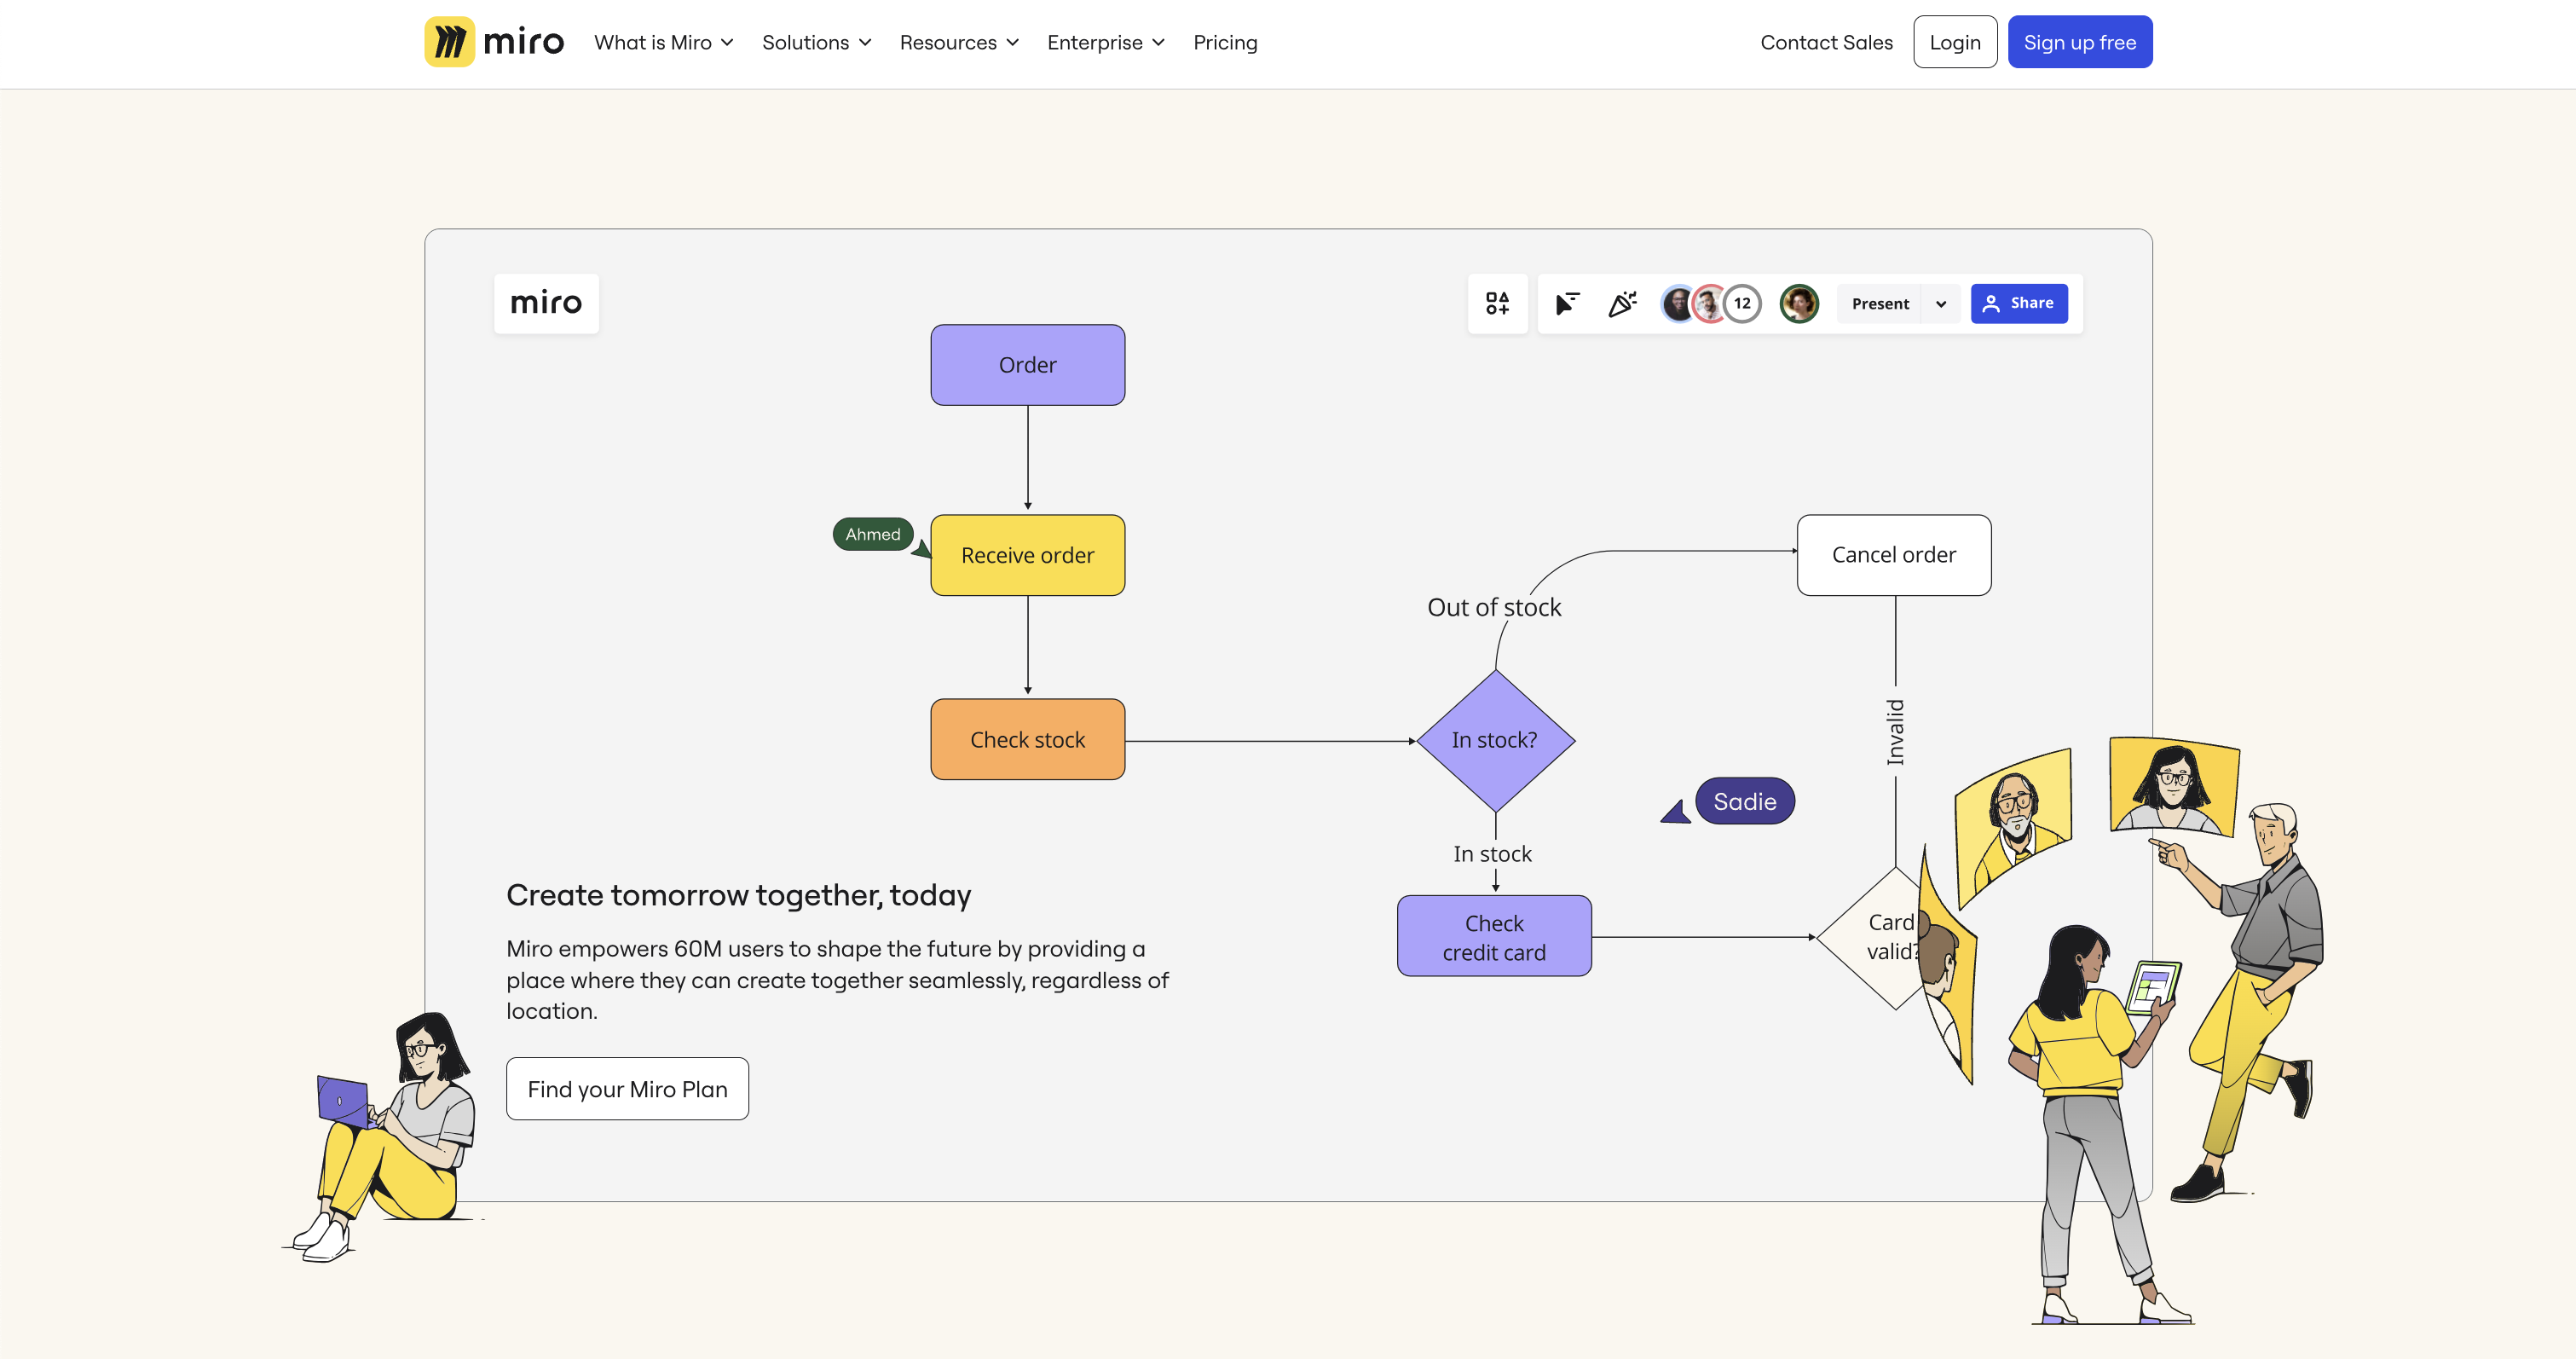The image size is (2576, 1359).
Task: Click the Create tomorrow together, today heading
Action: point(738,895)
